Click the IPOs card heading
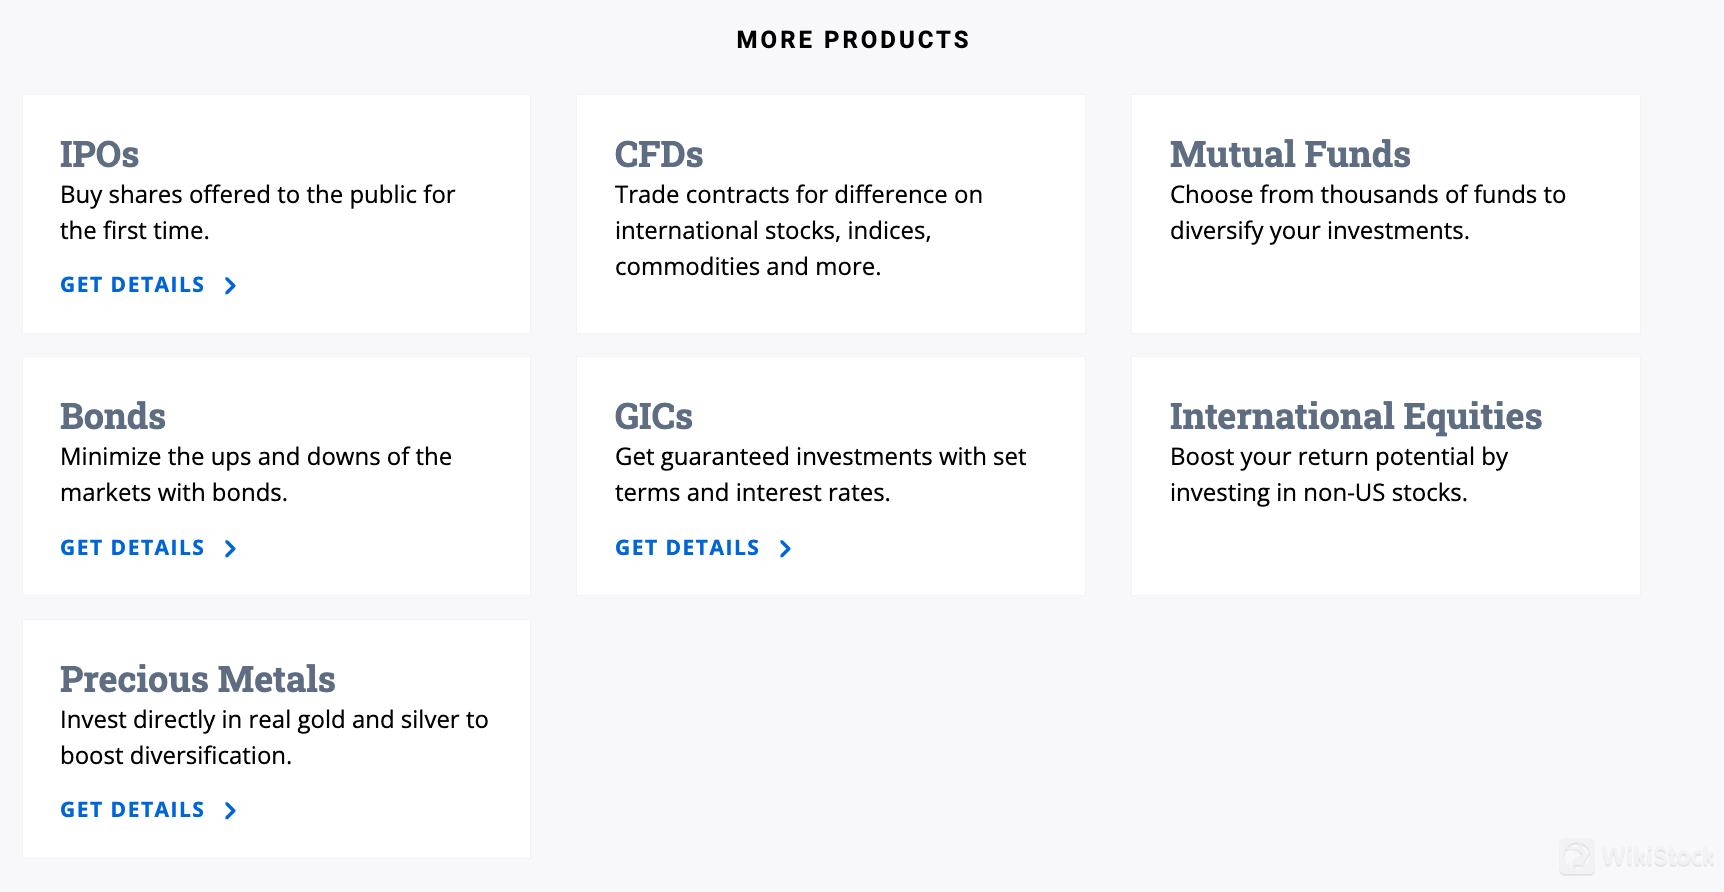The height and width of the screenshot is (892, 1724). pos(99,154)
